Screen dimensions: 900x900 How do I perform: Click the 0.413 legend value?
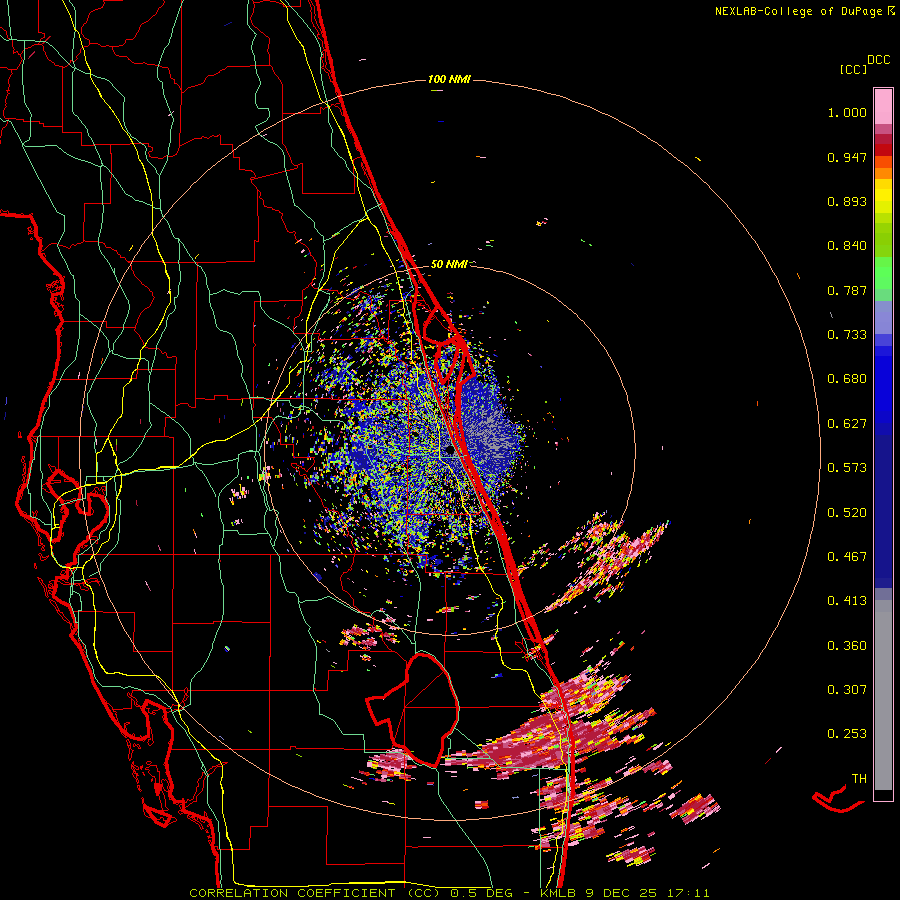click(847, 601)
